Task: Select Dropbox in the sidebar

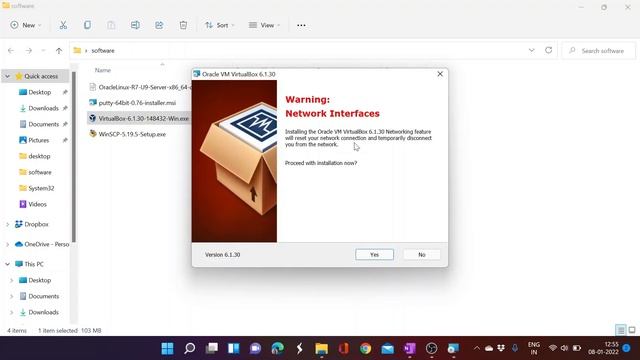Action: pyautogui.click(x=36, y=224)
